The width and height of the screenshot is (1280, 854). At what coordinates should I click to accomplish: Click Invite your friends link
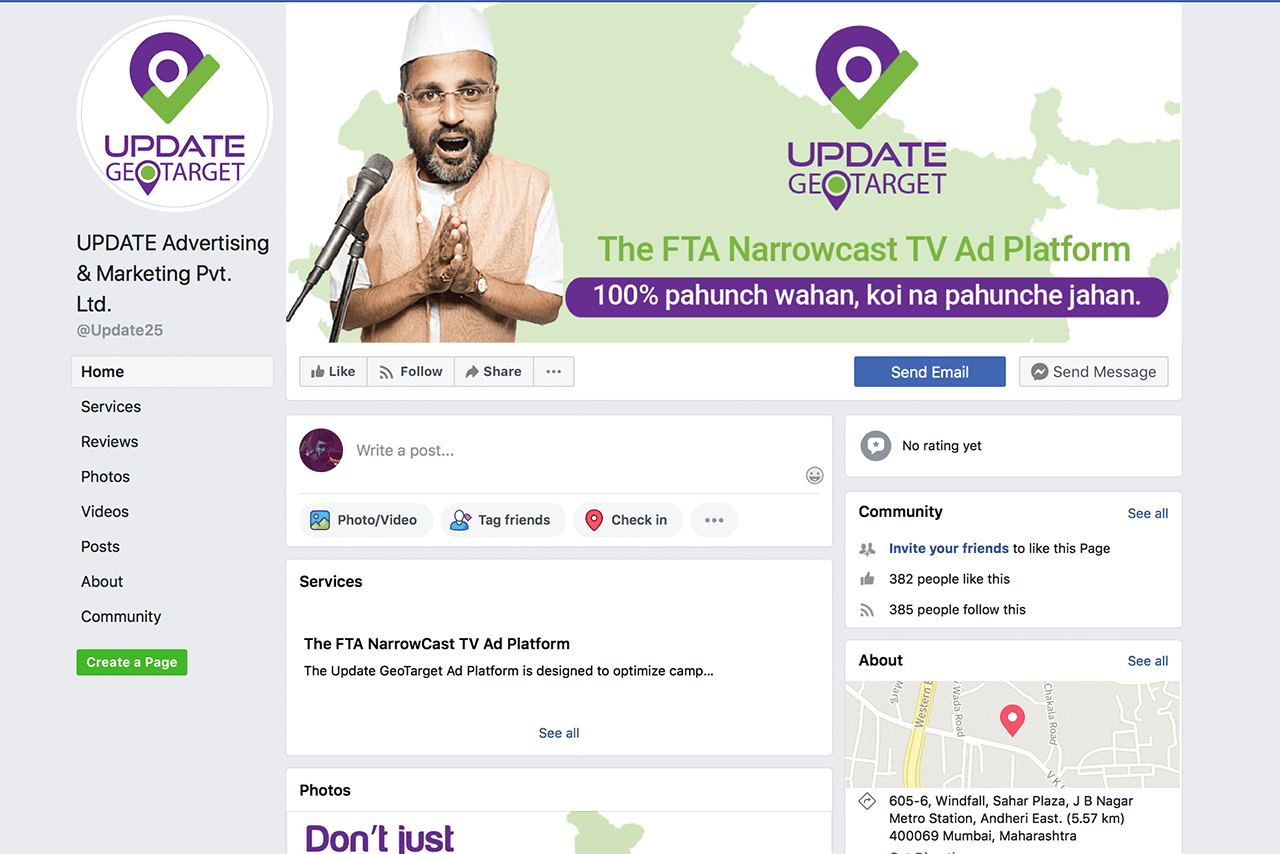coord(949,548)
